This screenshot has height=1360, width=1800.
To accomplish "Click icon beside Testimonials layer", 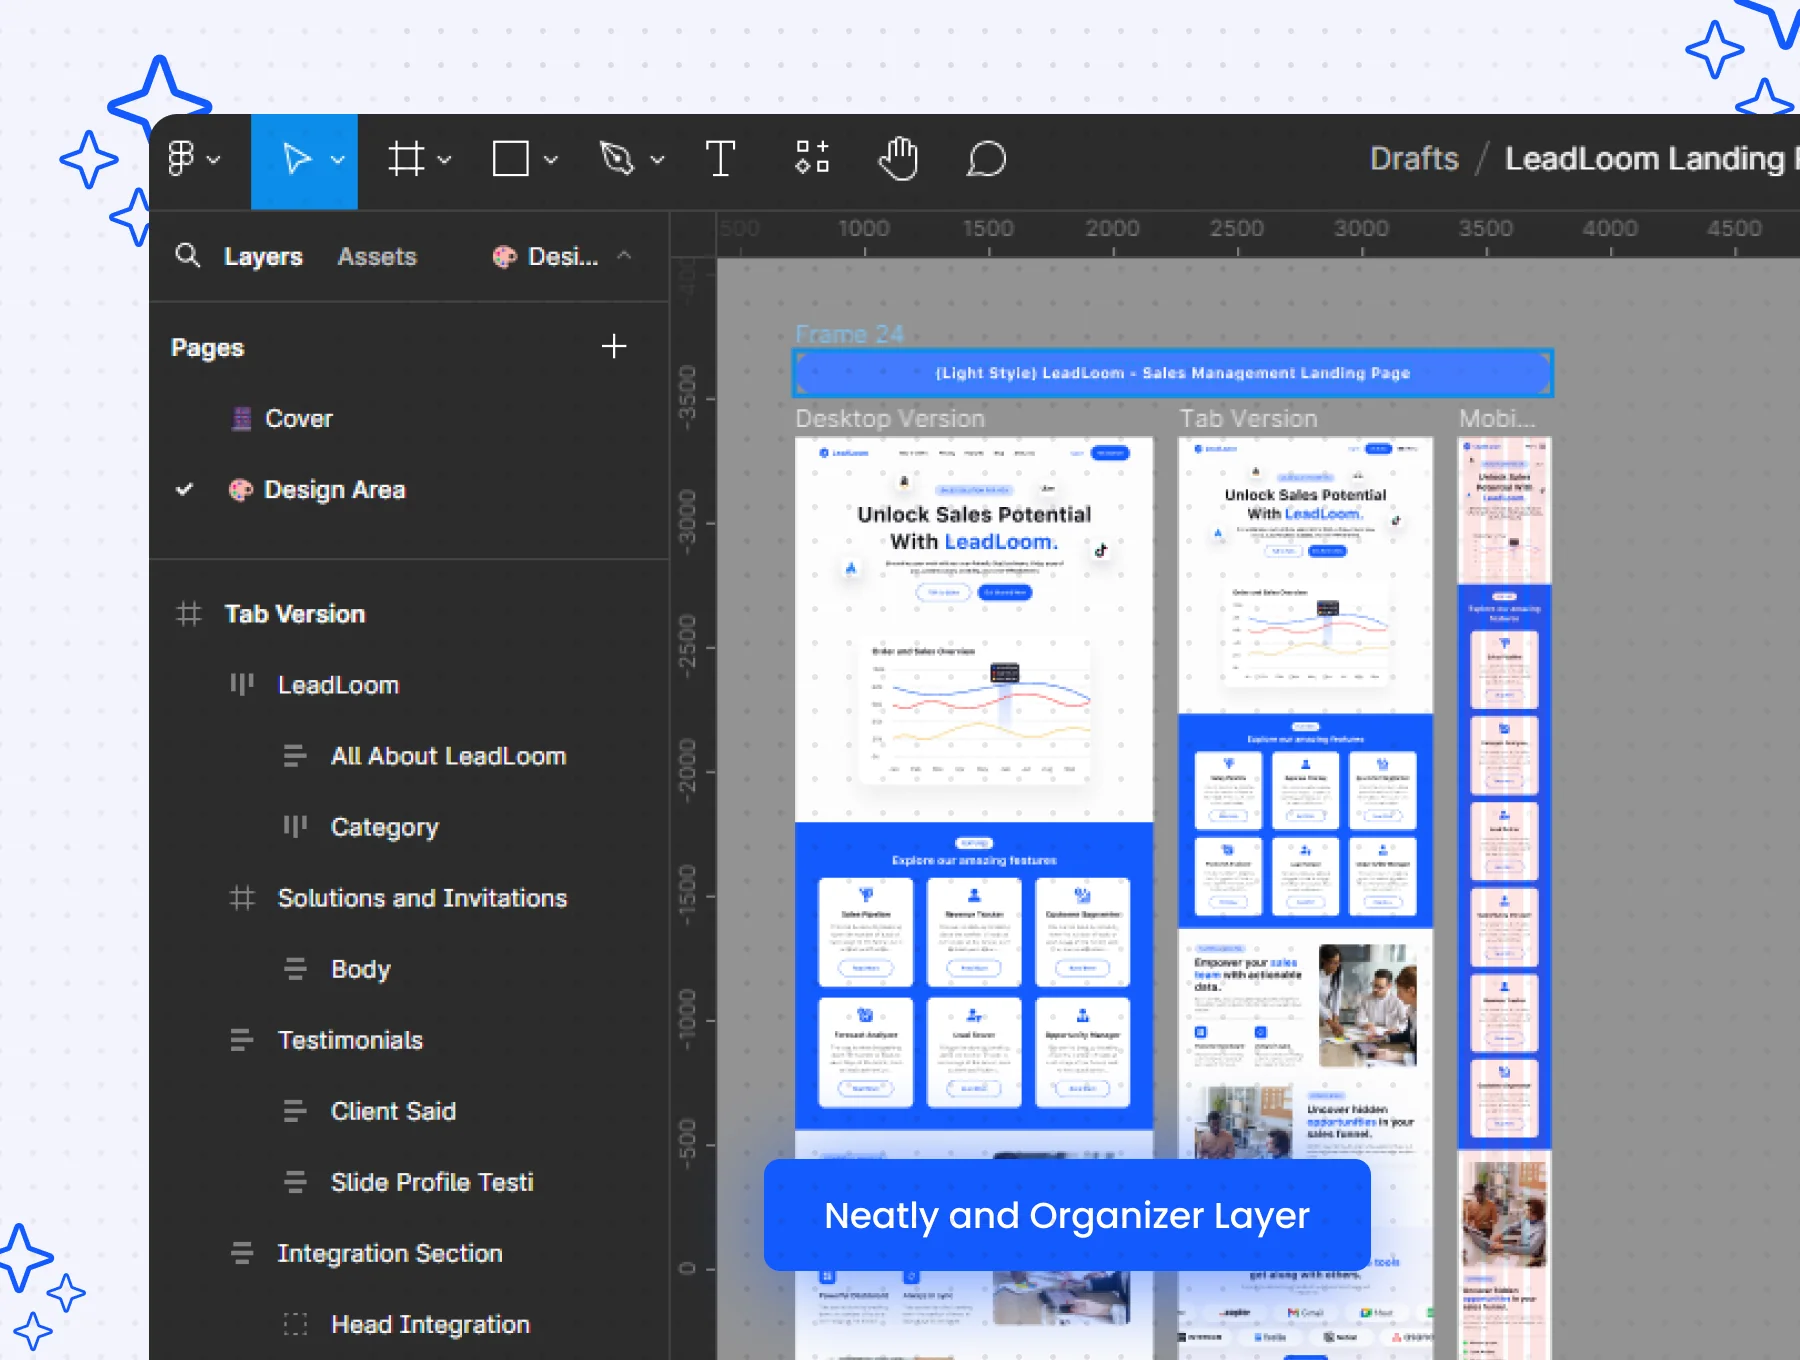I will pyautogui.click(x=242, y=1040).
